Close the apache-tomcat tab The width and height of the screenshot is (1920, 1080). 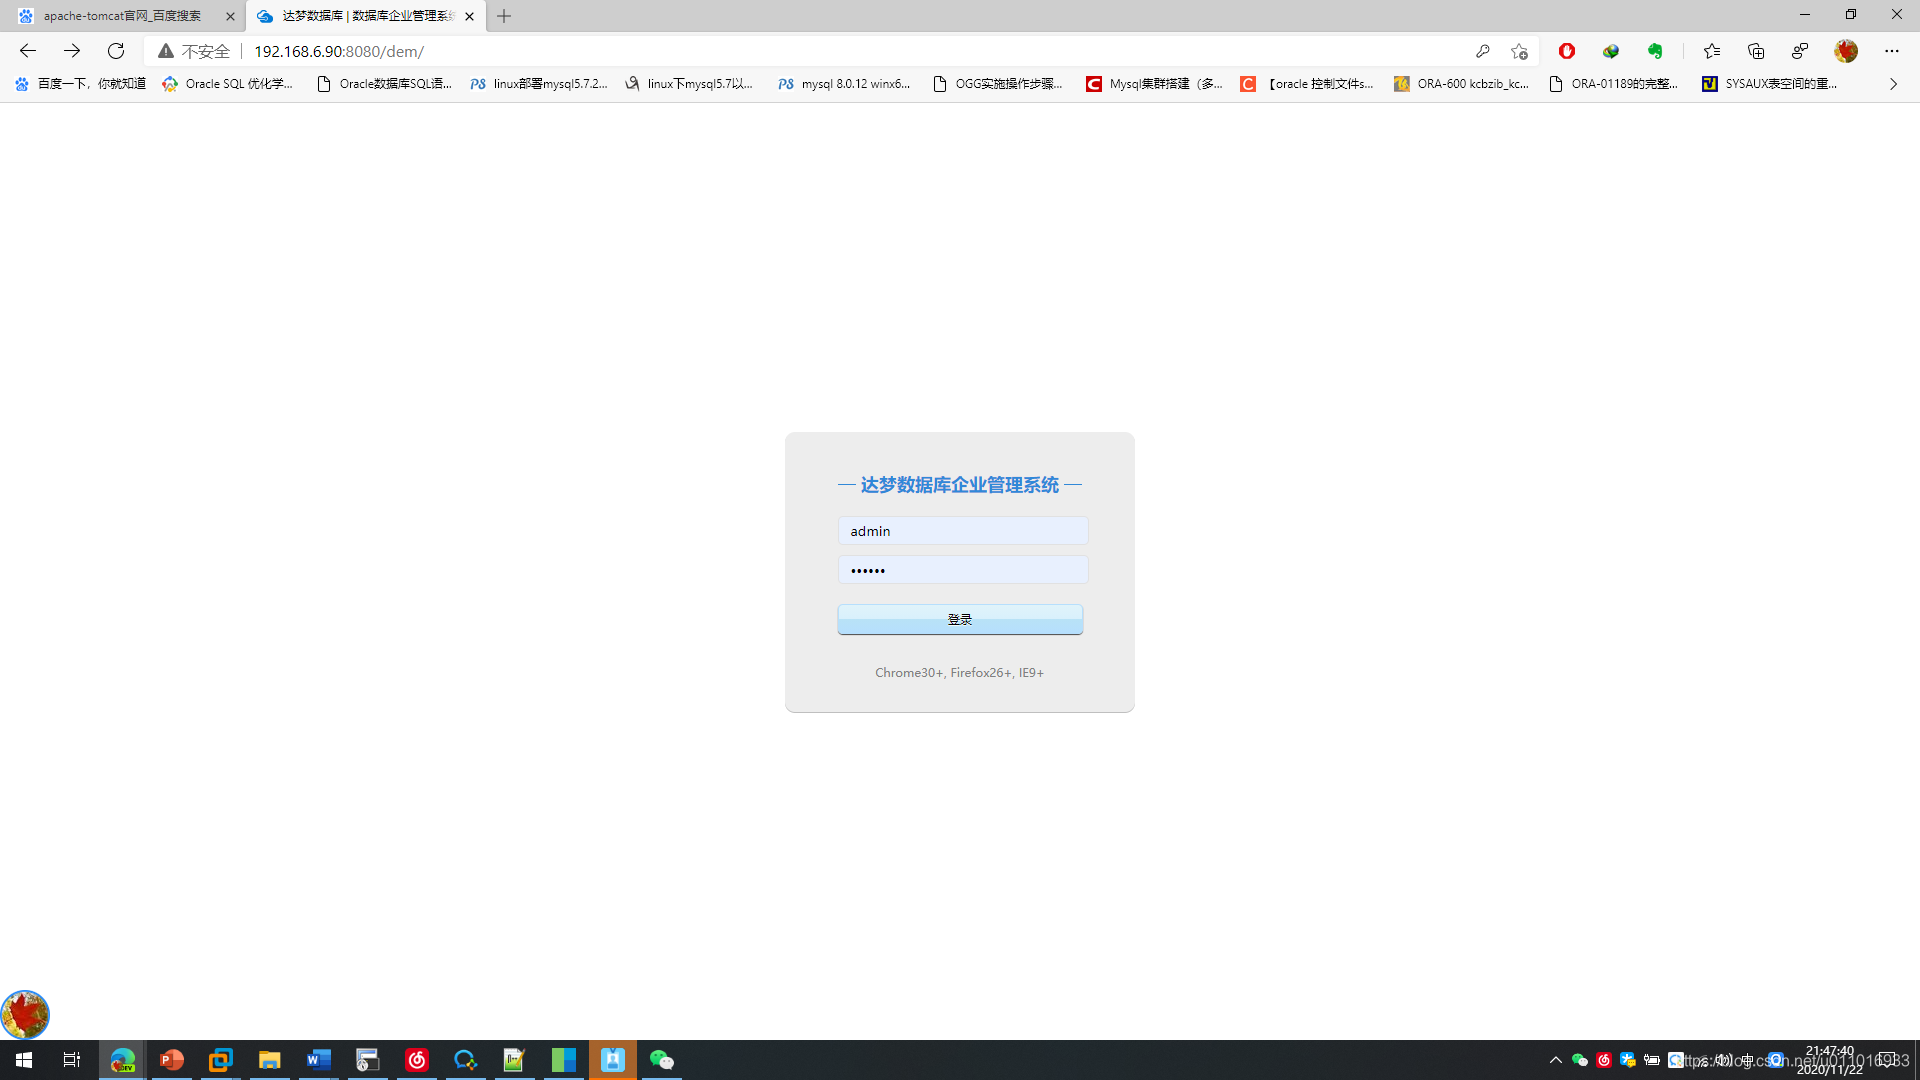(230, 16)
